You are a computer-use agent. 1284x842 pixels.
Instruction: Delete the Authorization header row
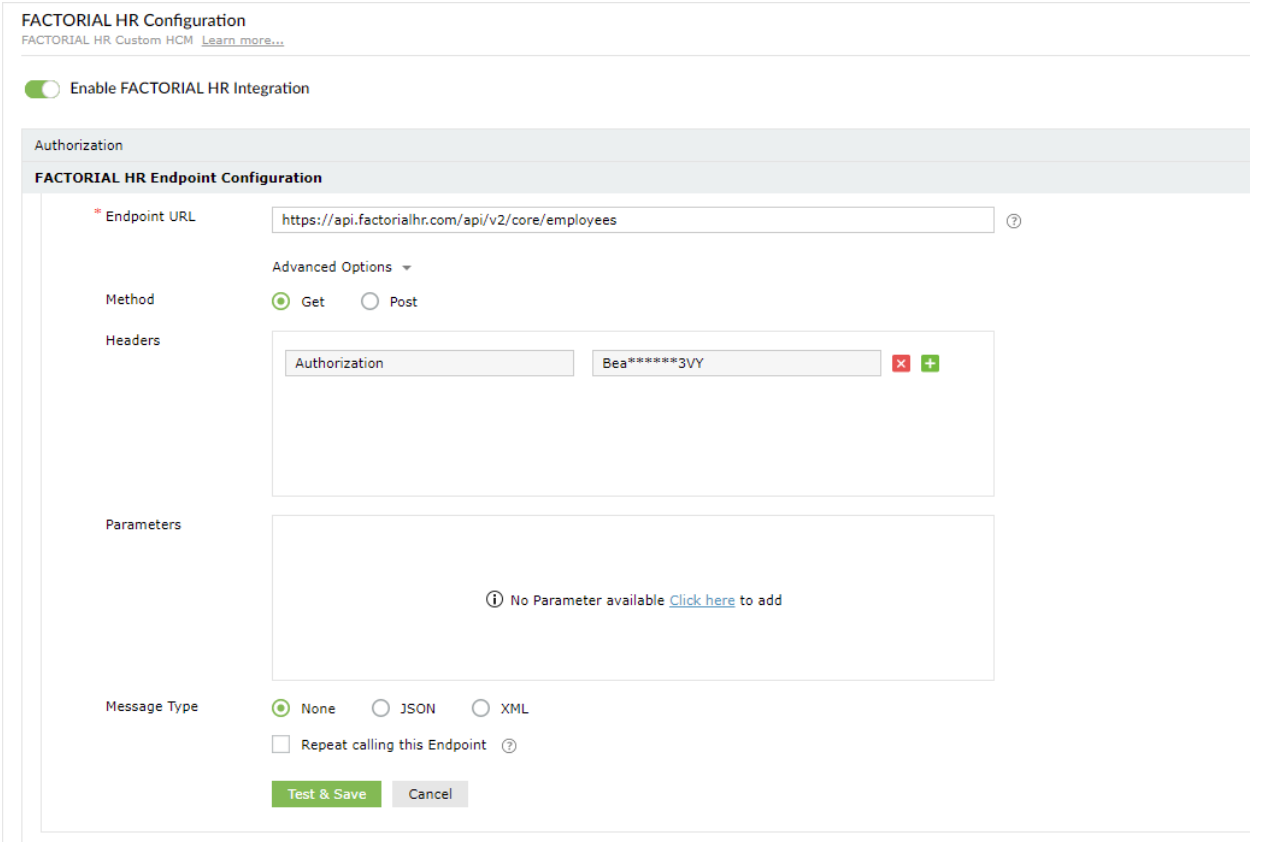(x=901, y=363)
